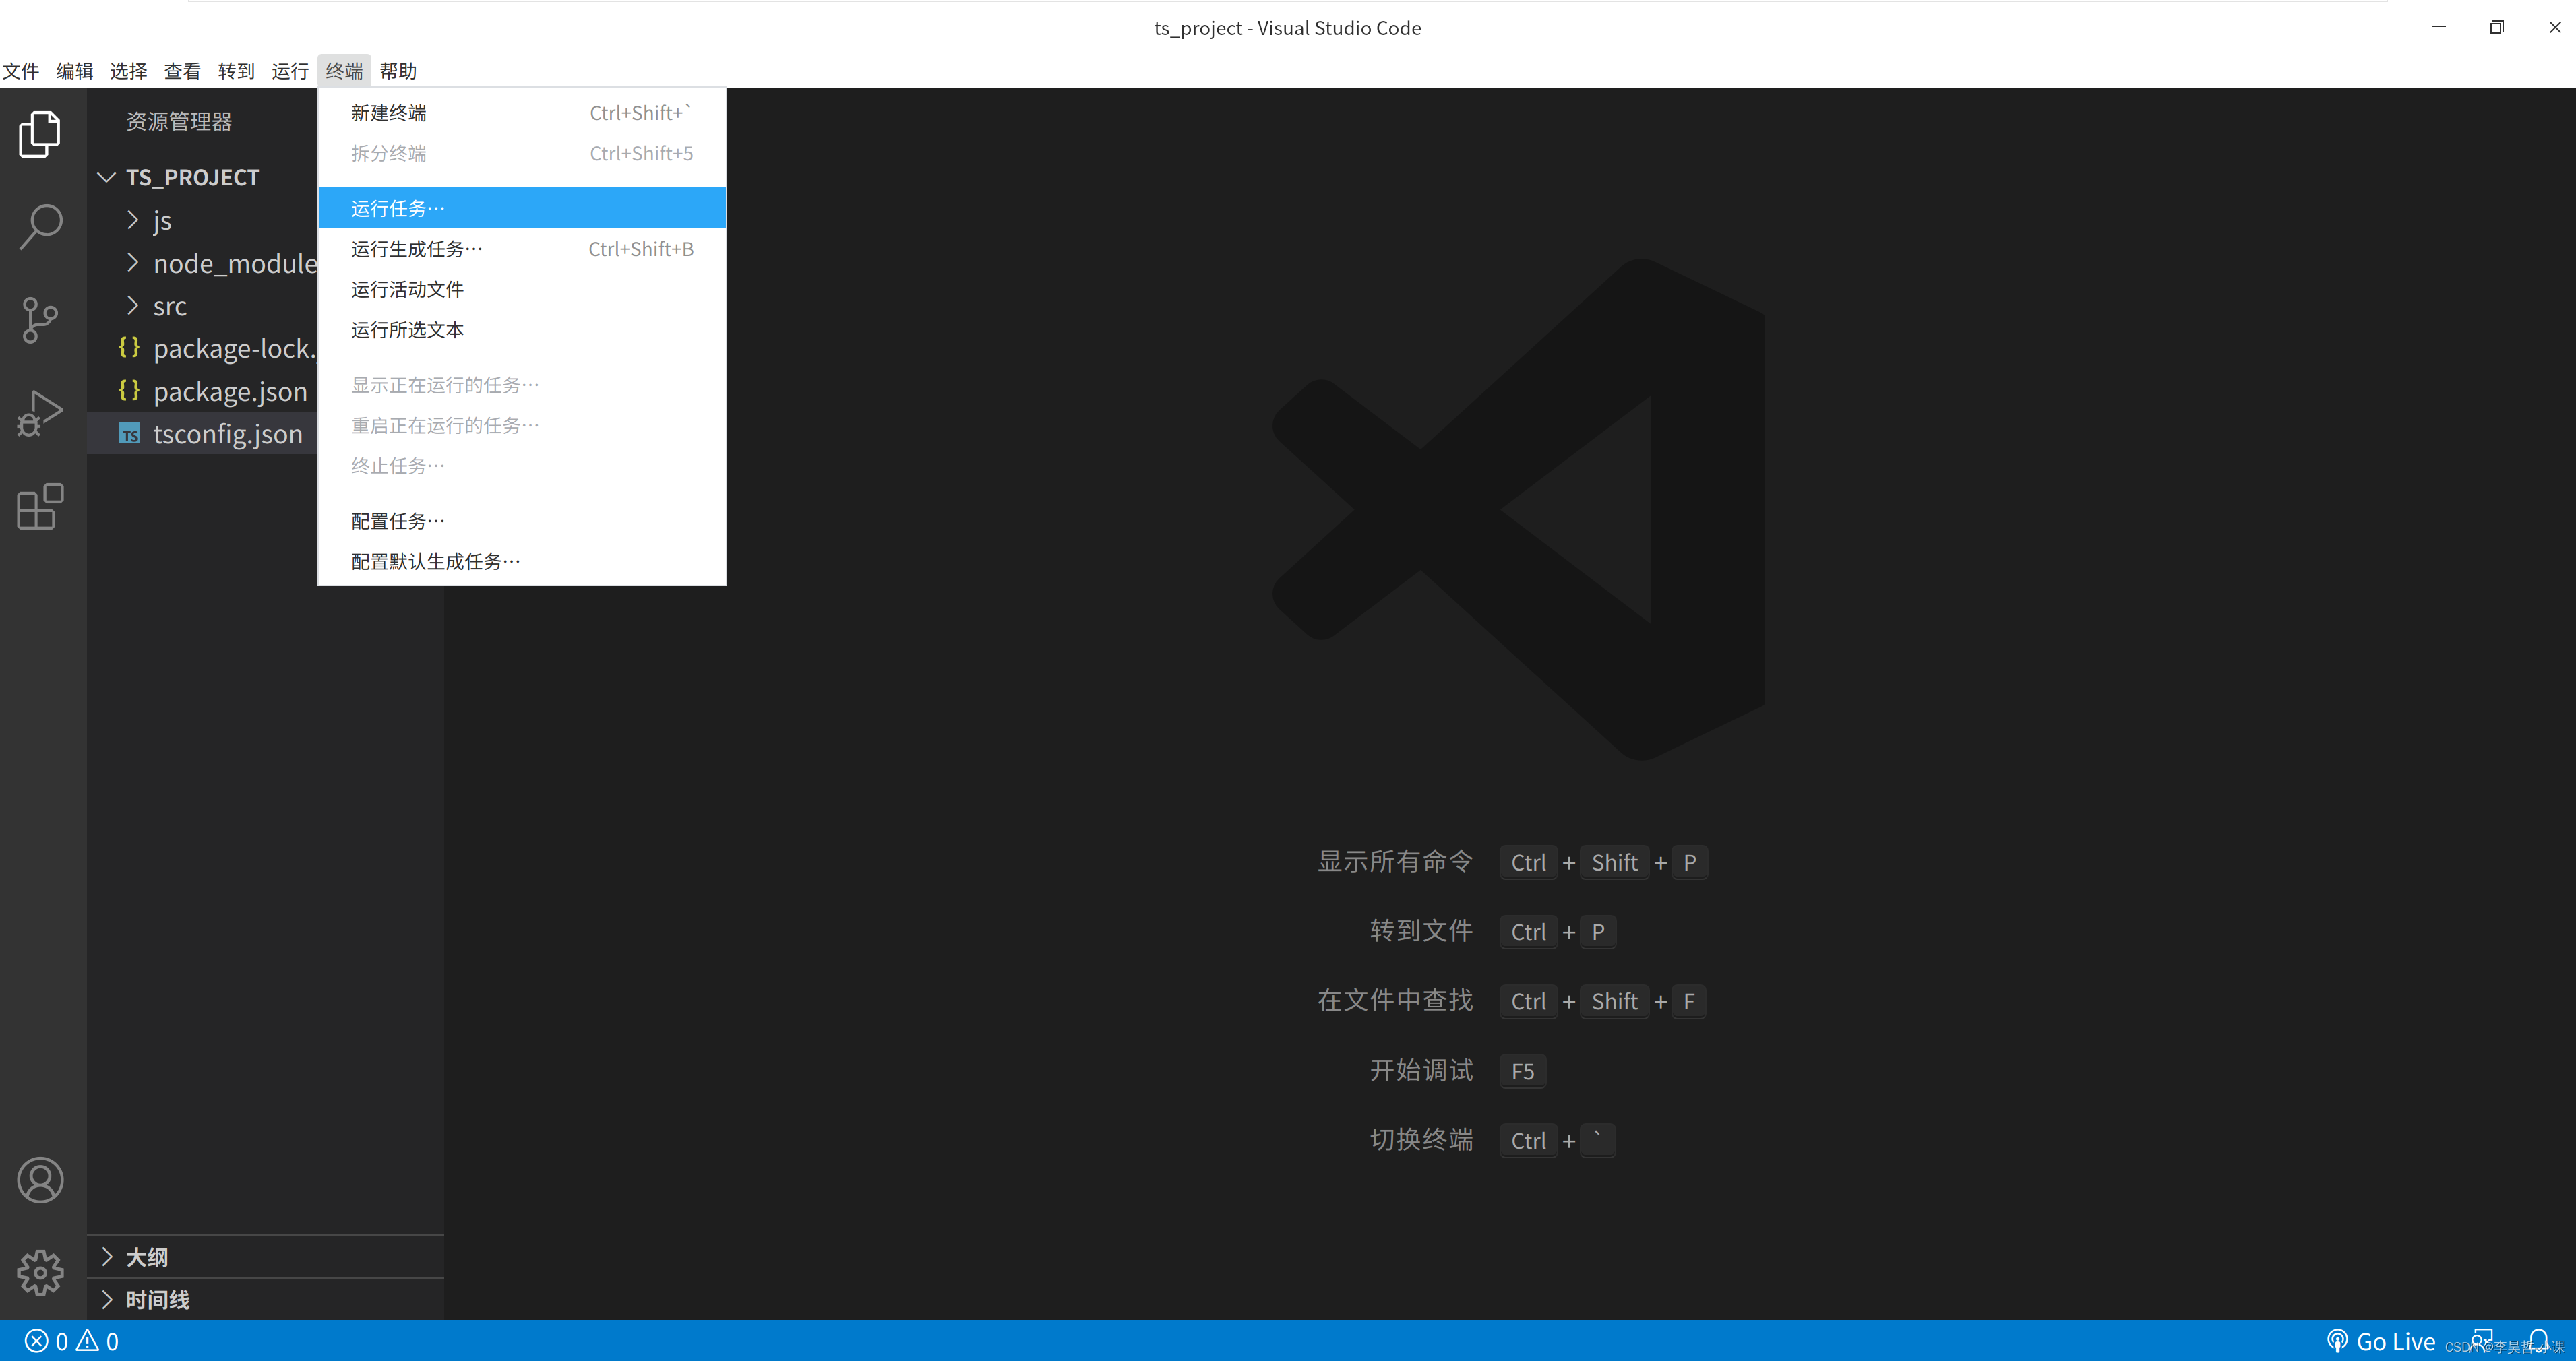The height and width of the screenshot is (1361, 2576).
Task: Click Go Live in status bar
Action: tap(2381, 1341)
